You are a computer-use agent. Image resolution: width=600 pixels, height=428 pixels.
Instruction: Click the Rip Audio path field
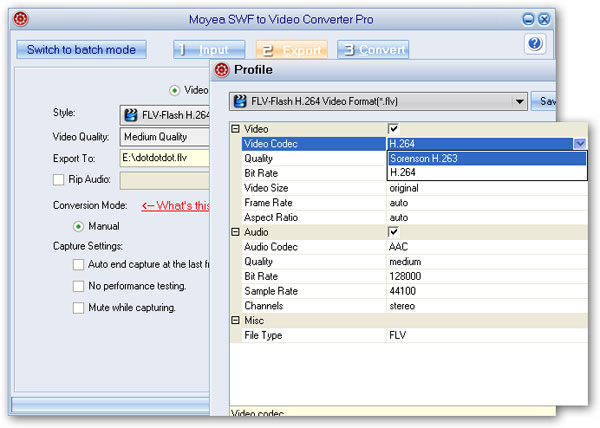tap(165, 181)
